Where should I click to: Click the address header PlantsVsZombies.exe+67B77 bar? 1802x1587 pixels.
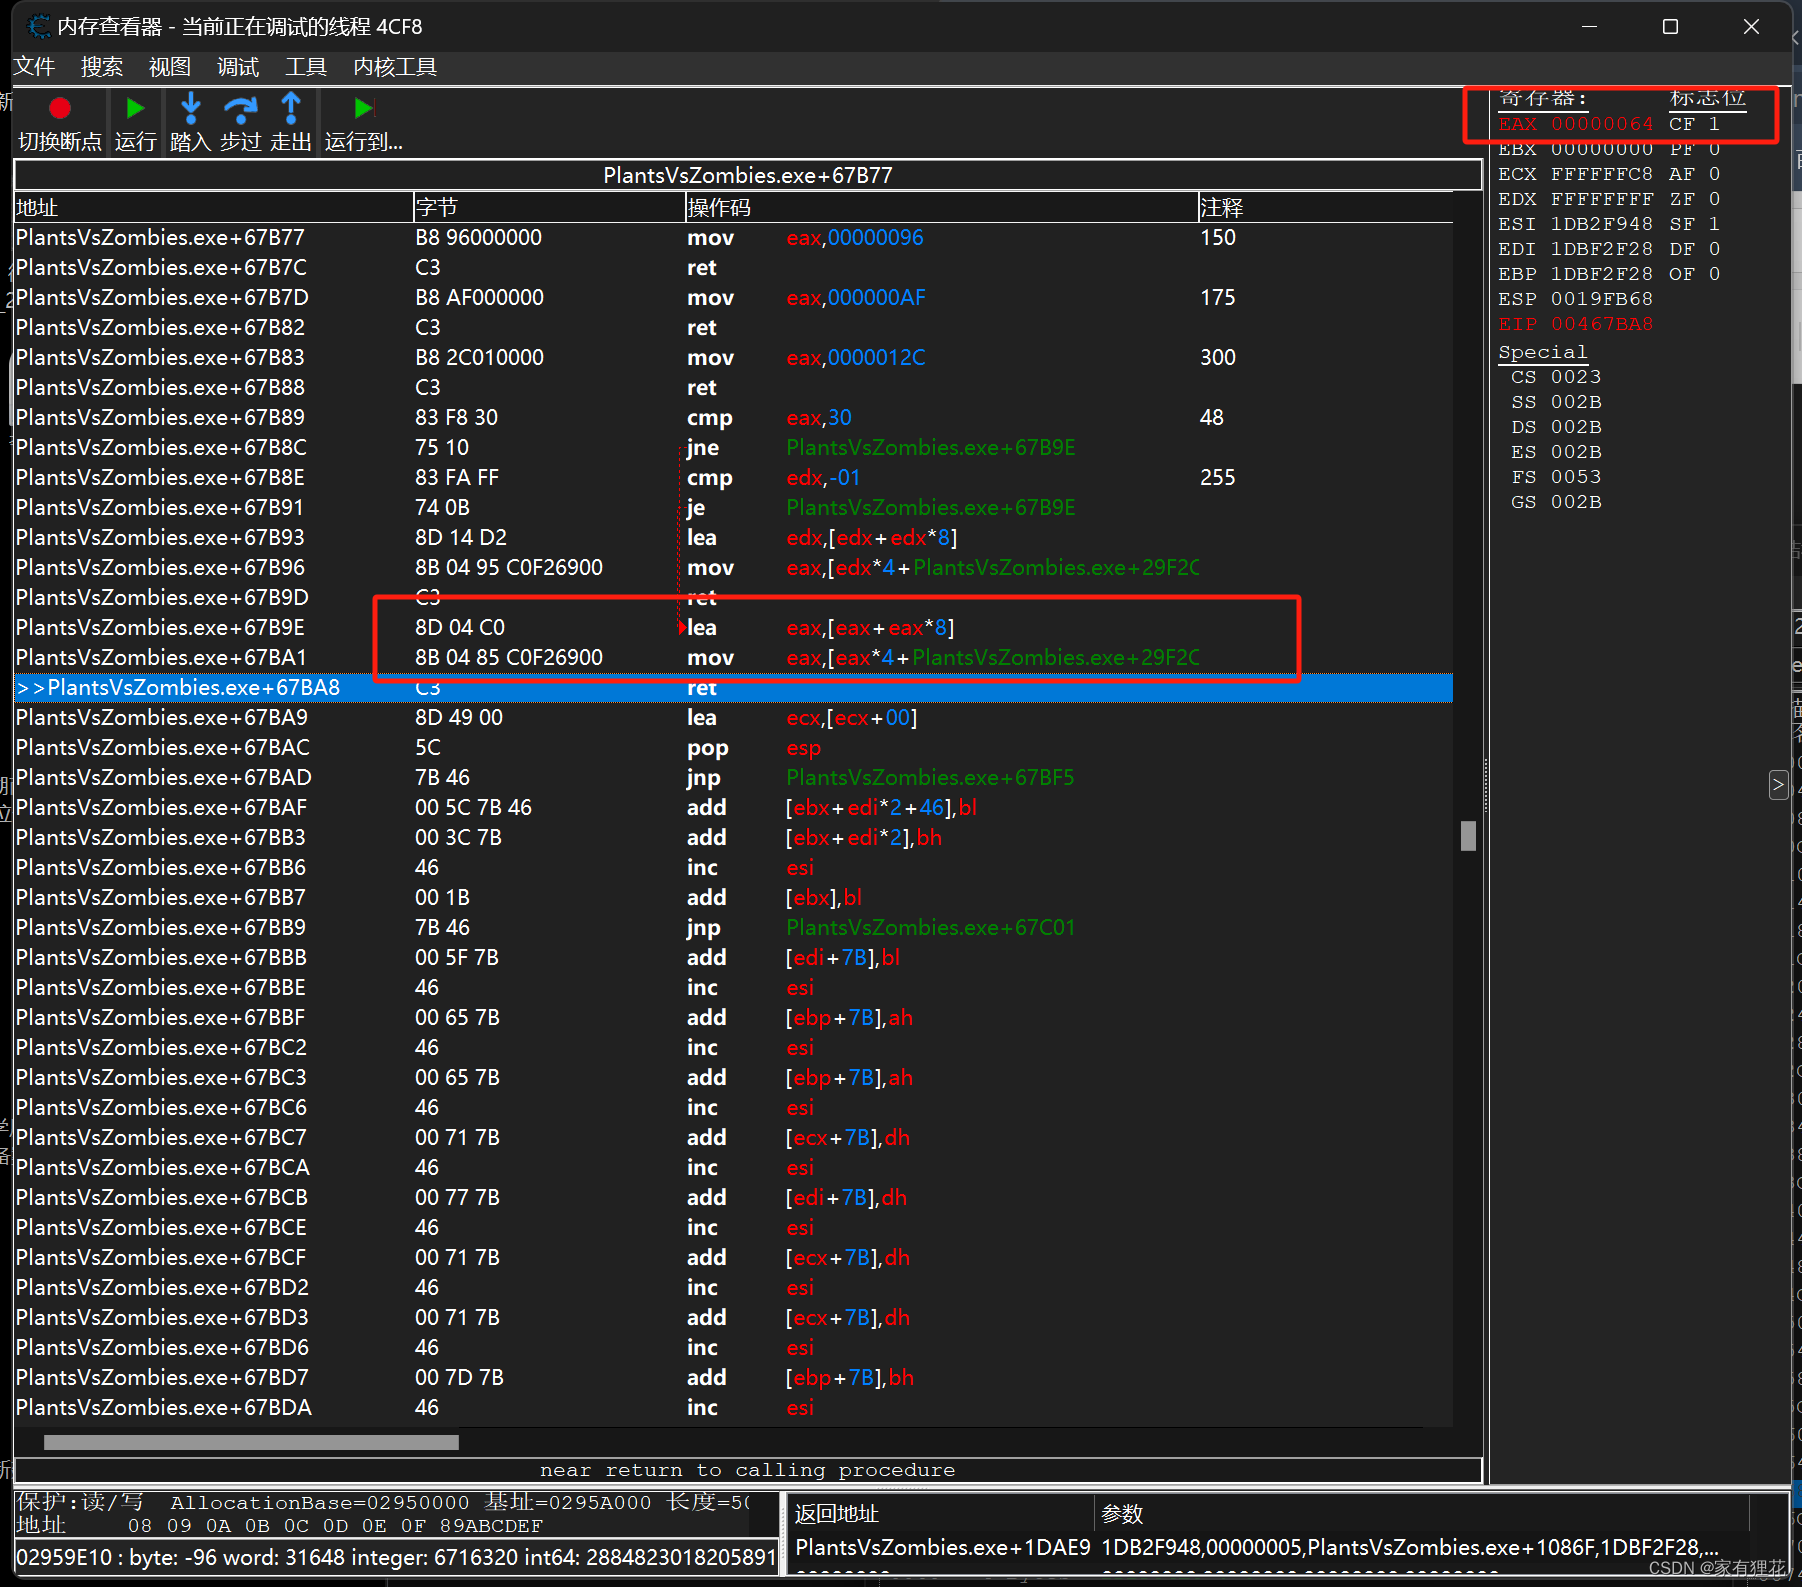click(x=748, y=175)
